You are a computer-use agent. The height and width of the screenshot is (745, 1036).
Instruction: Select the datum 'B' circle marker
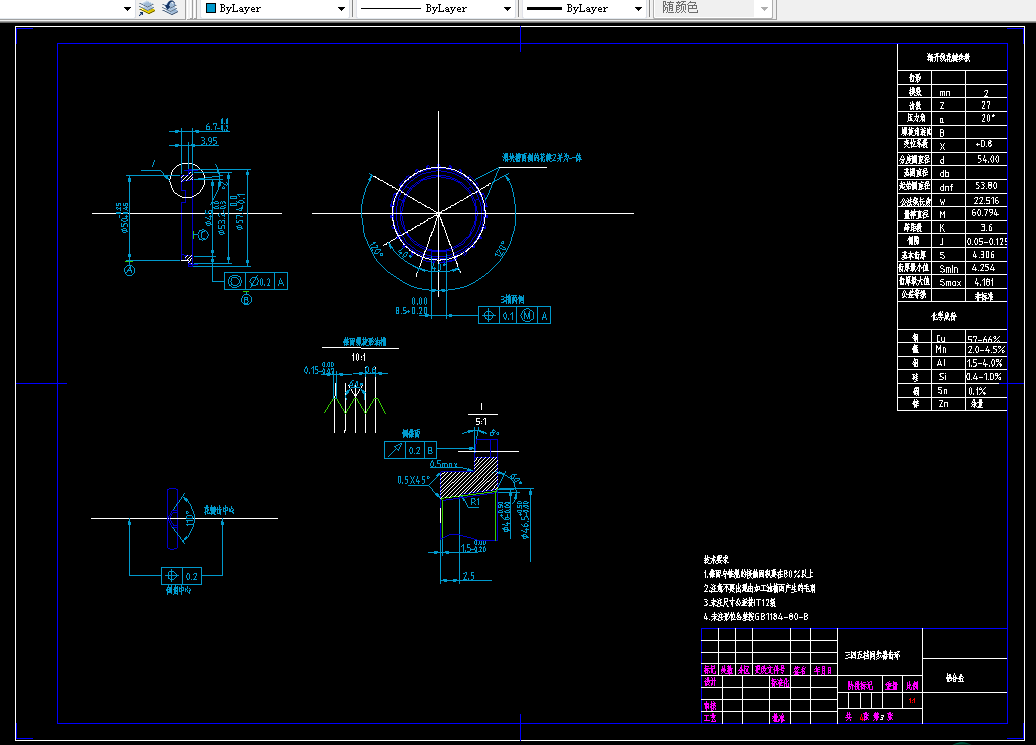(x=246, y=300)
